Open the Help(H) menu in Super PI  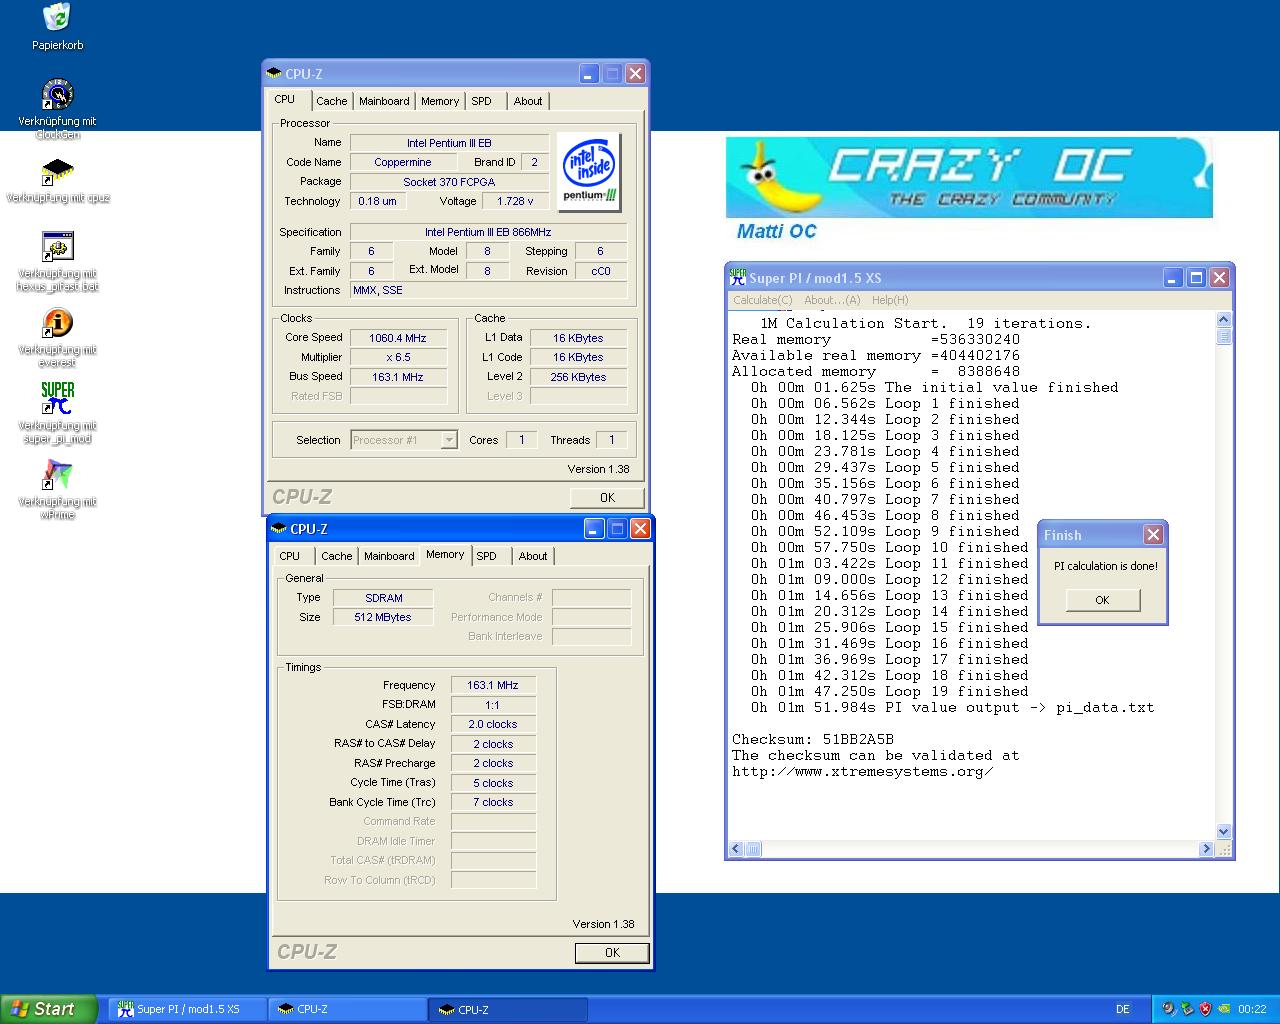[x=890, y=300]
